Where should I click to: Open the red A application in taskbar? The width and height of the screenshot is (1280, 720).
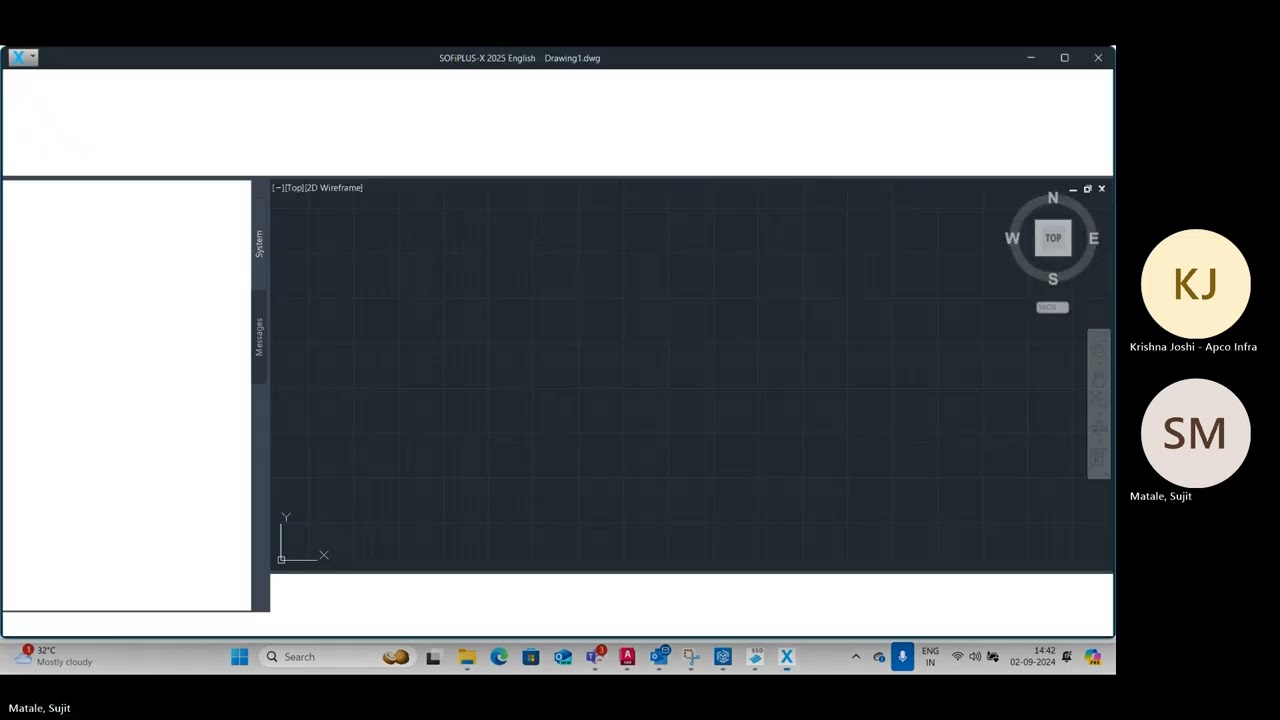pyautogui.click(x=627, y=657)
